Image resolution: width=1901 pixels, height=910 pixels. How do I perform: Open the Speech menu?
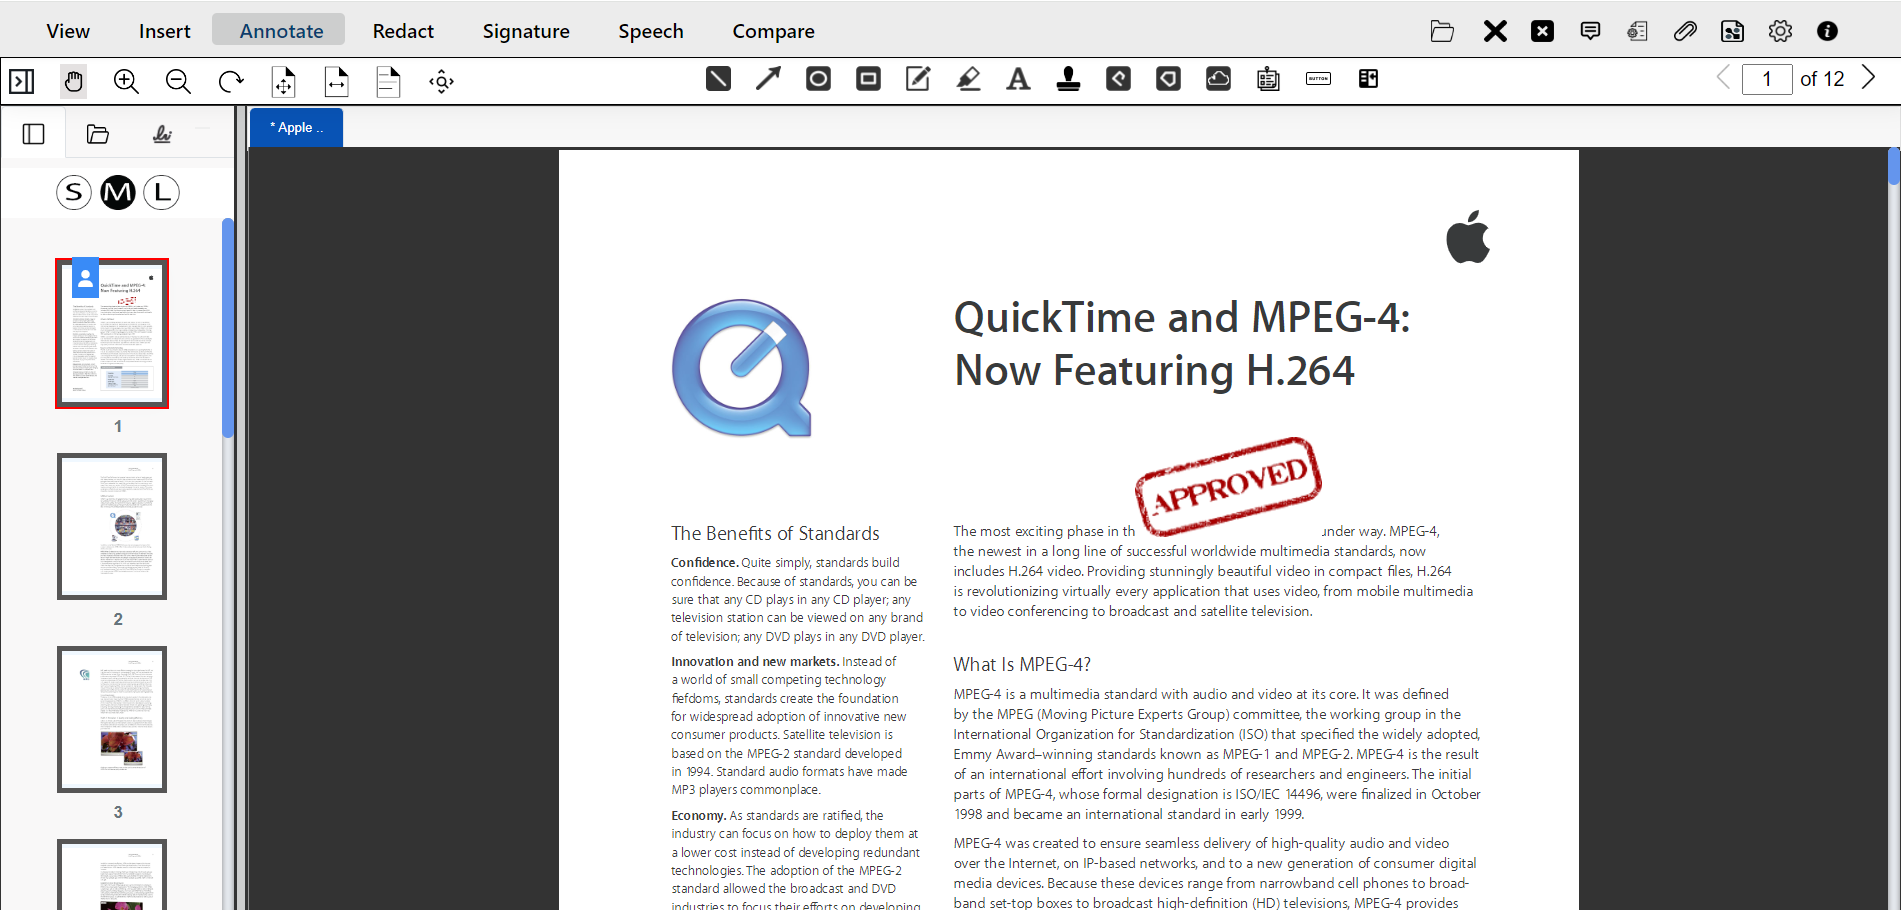click(651, 31)
